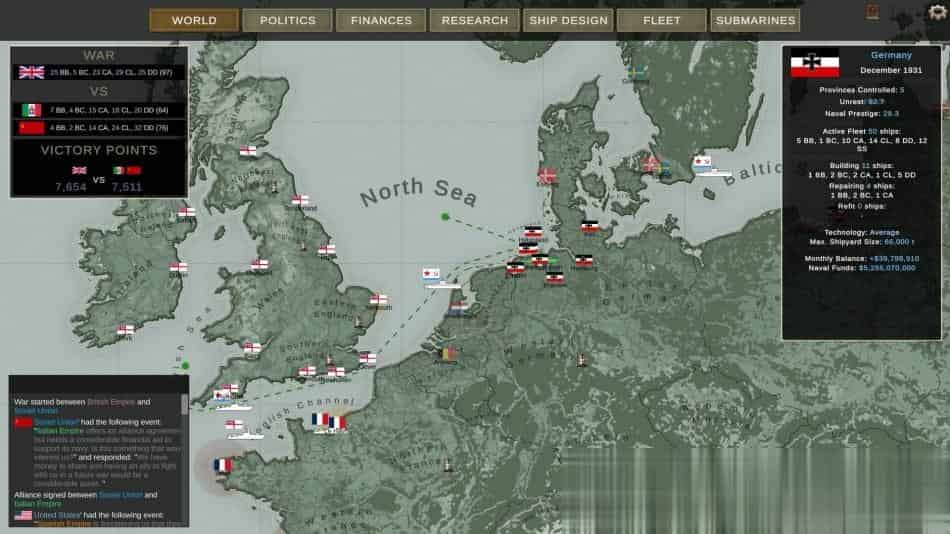
Task: Open the Finances tab
Action: 381,21
